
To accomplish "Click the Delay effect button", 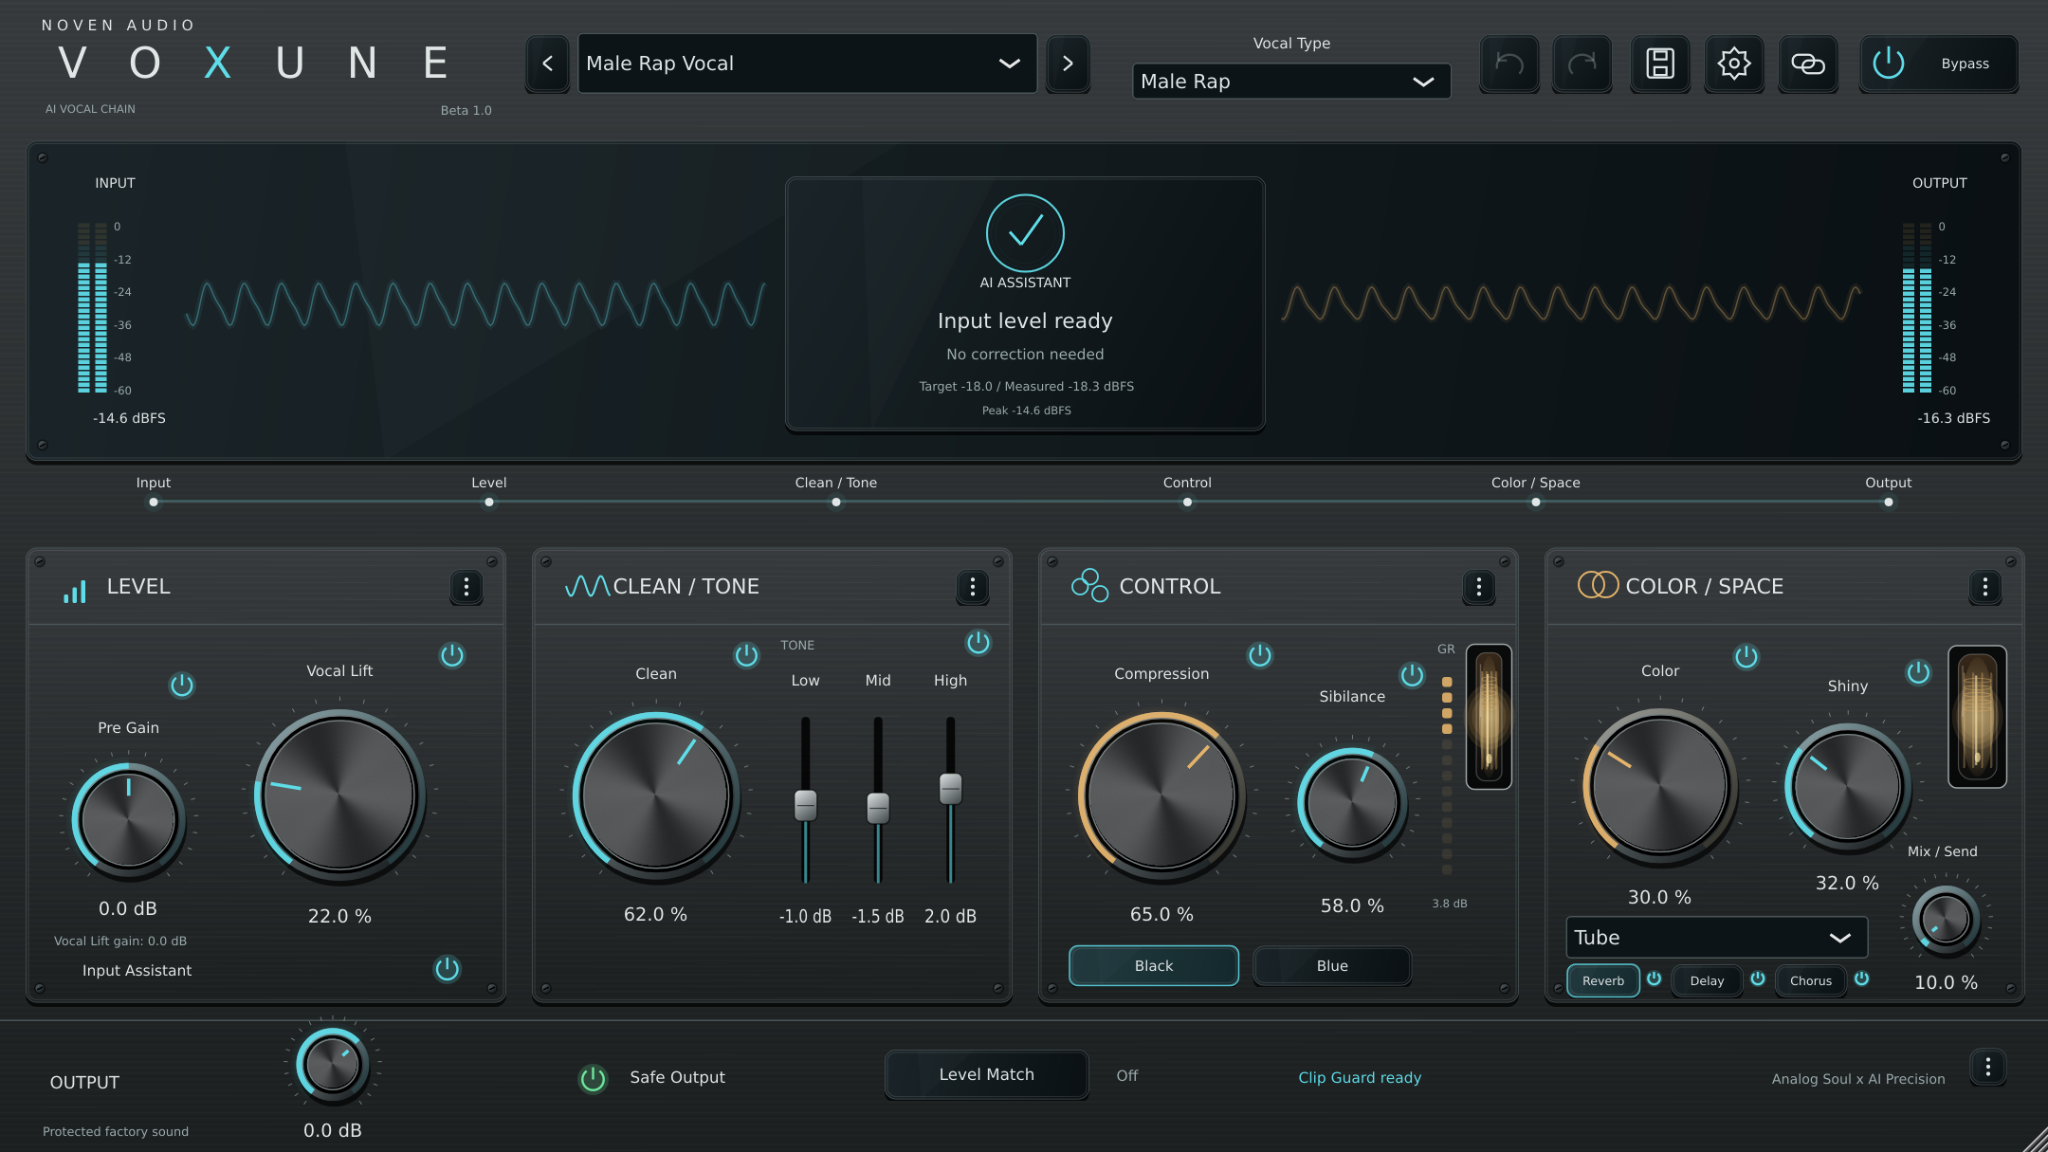I will click(x=1707, y=981).
